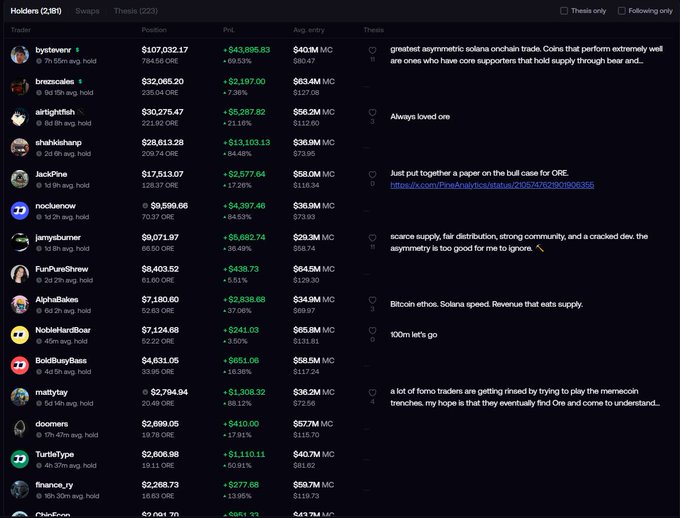This screenshot has width=680, height=518.
Task: Like jamysburner's thesis via heart icon
Action: tap(372, 238)
